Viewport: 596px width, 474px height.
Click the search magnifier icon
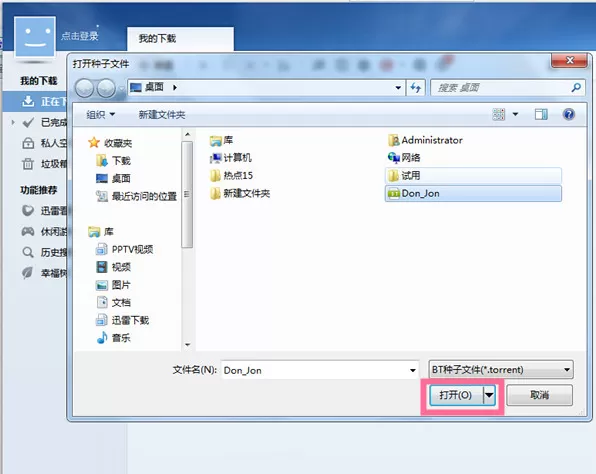tap(576, 88)
